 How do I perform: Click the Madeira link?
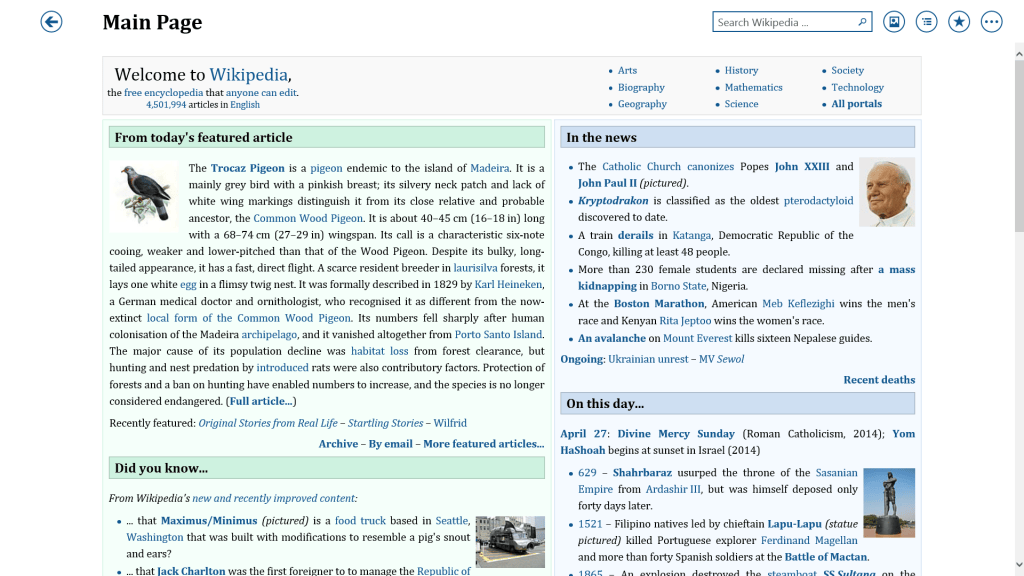489,168
